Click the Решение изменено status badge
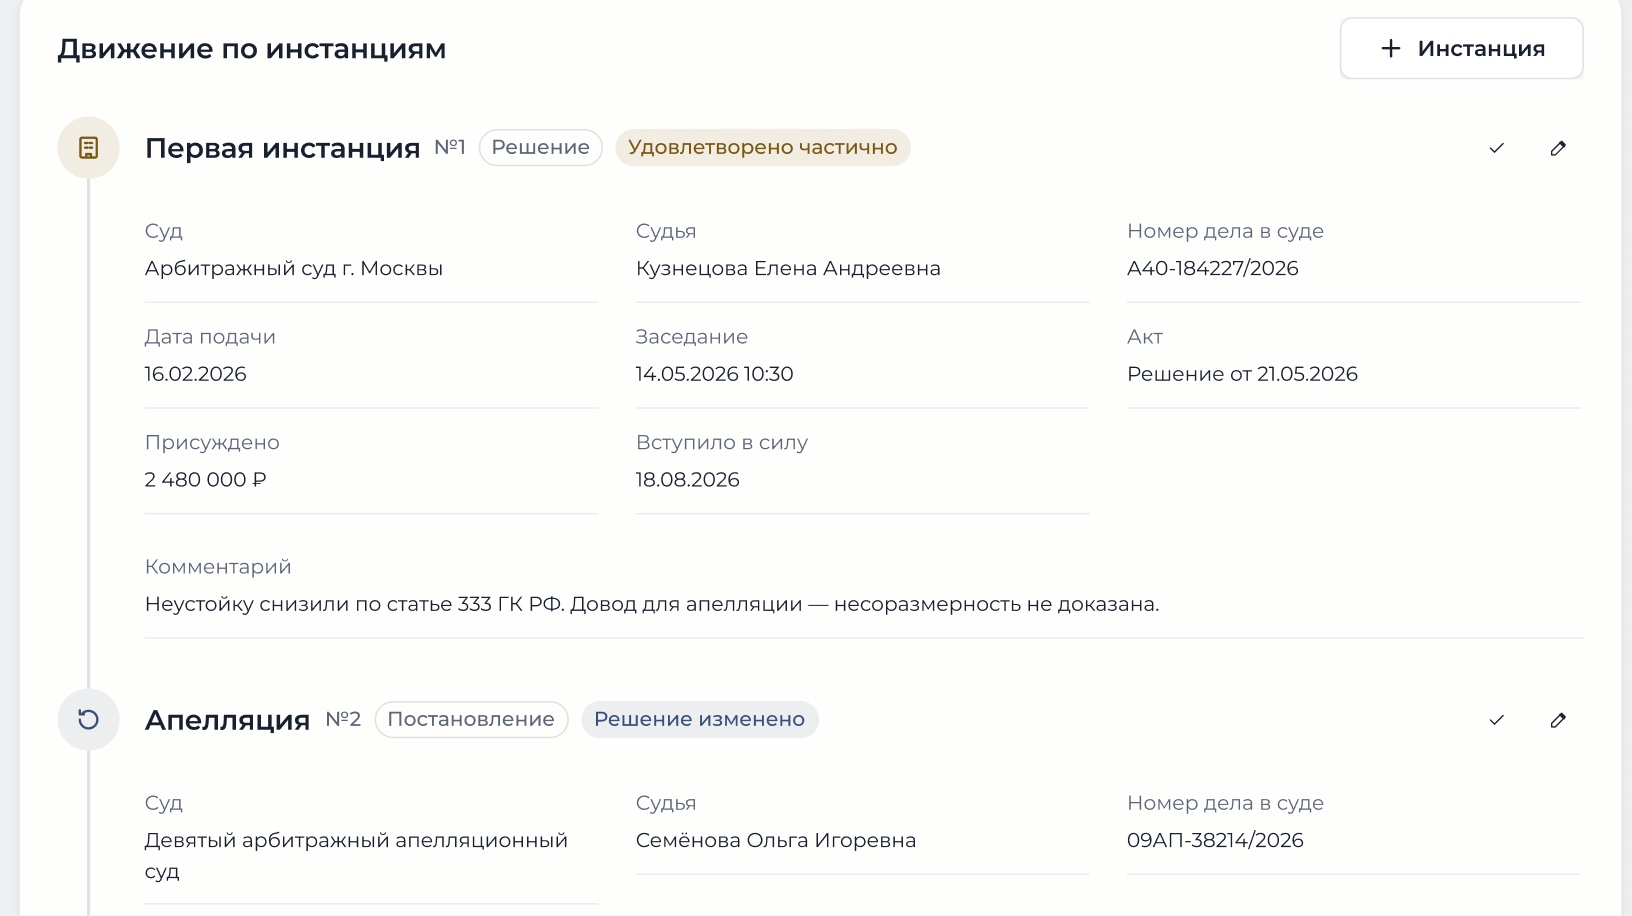Viewport: 1632px width, 916px height. point(700,719)
